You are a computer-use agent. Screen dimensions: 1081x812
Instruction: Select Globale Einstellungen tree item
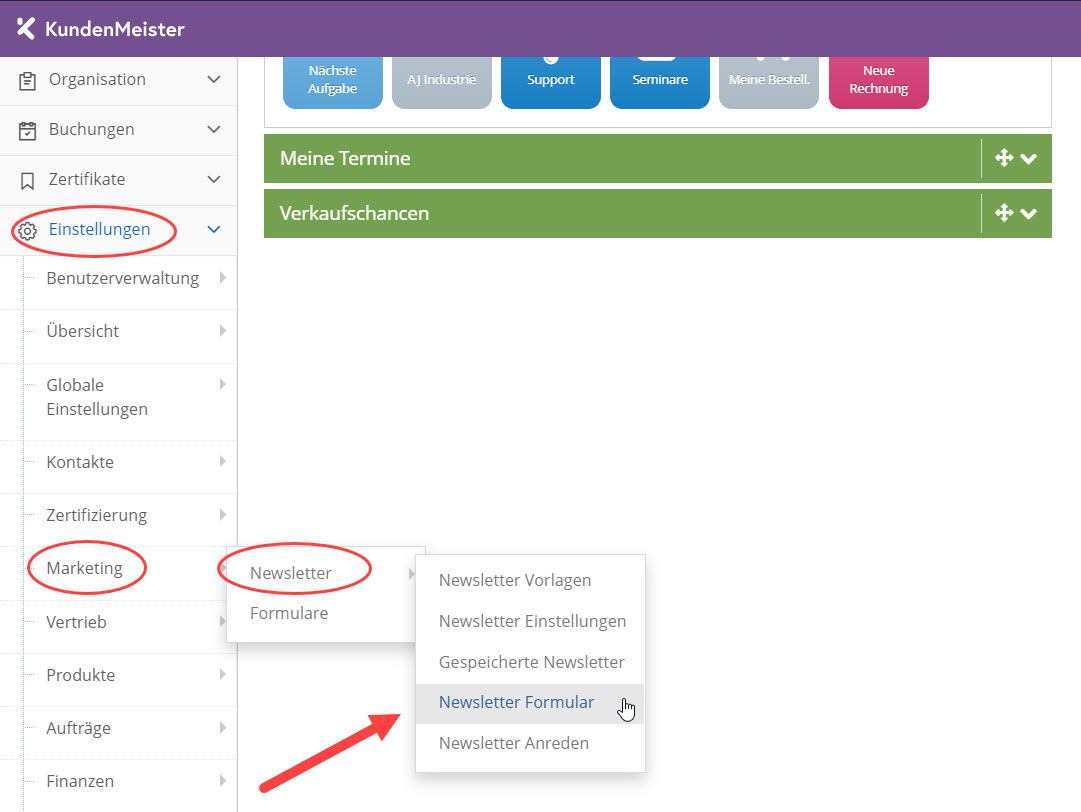coord(97,397)
